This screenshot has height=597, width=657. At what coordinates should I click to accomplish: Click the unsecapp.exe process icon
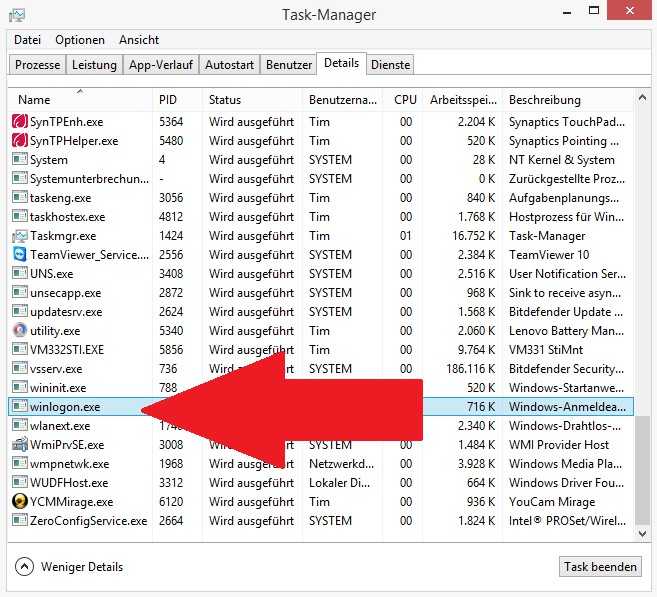[x=20, y=292]
